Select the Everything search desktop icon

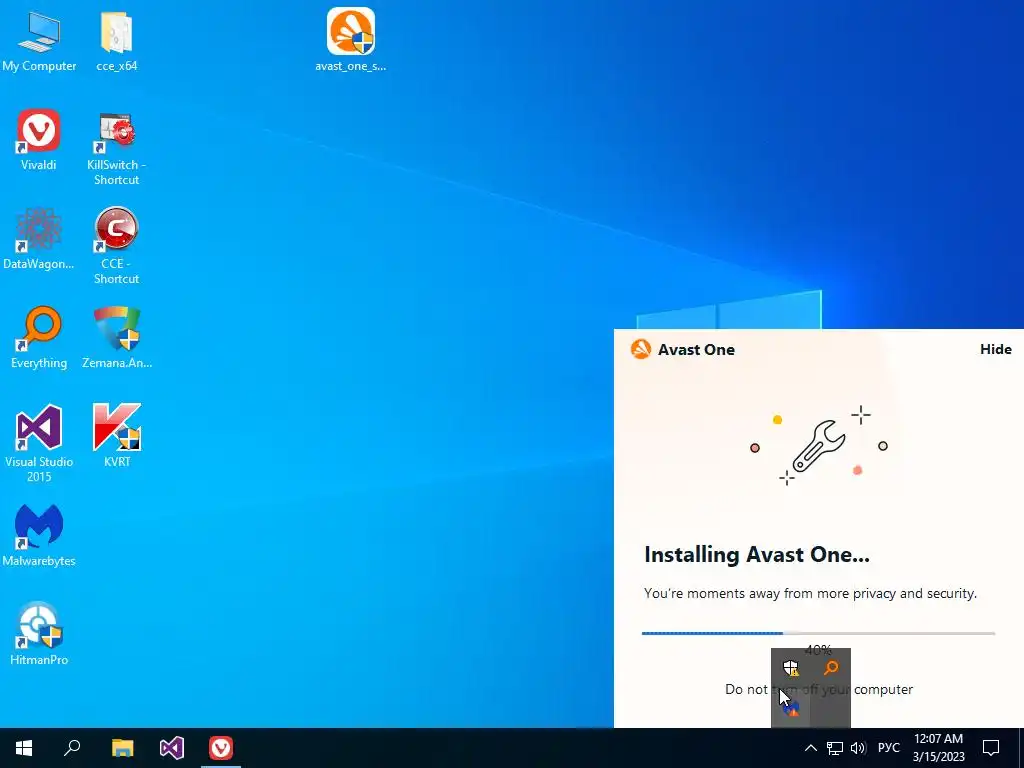(39, 338)
